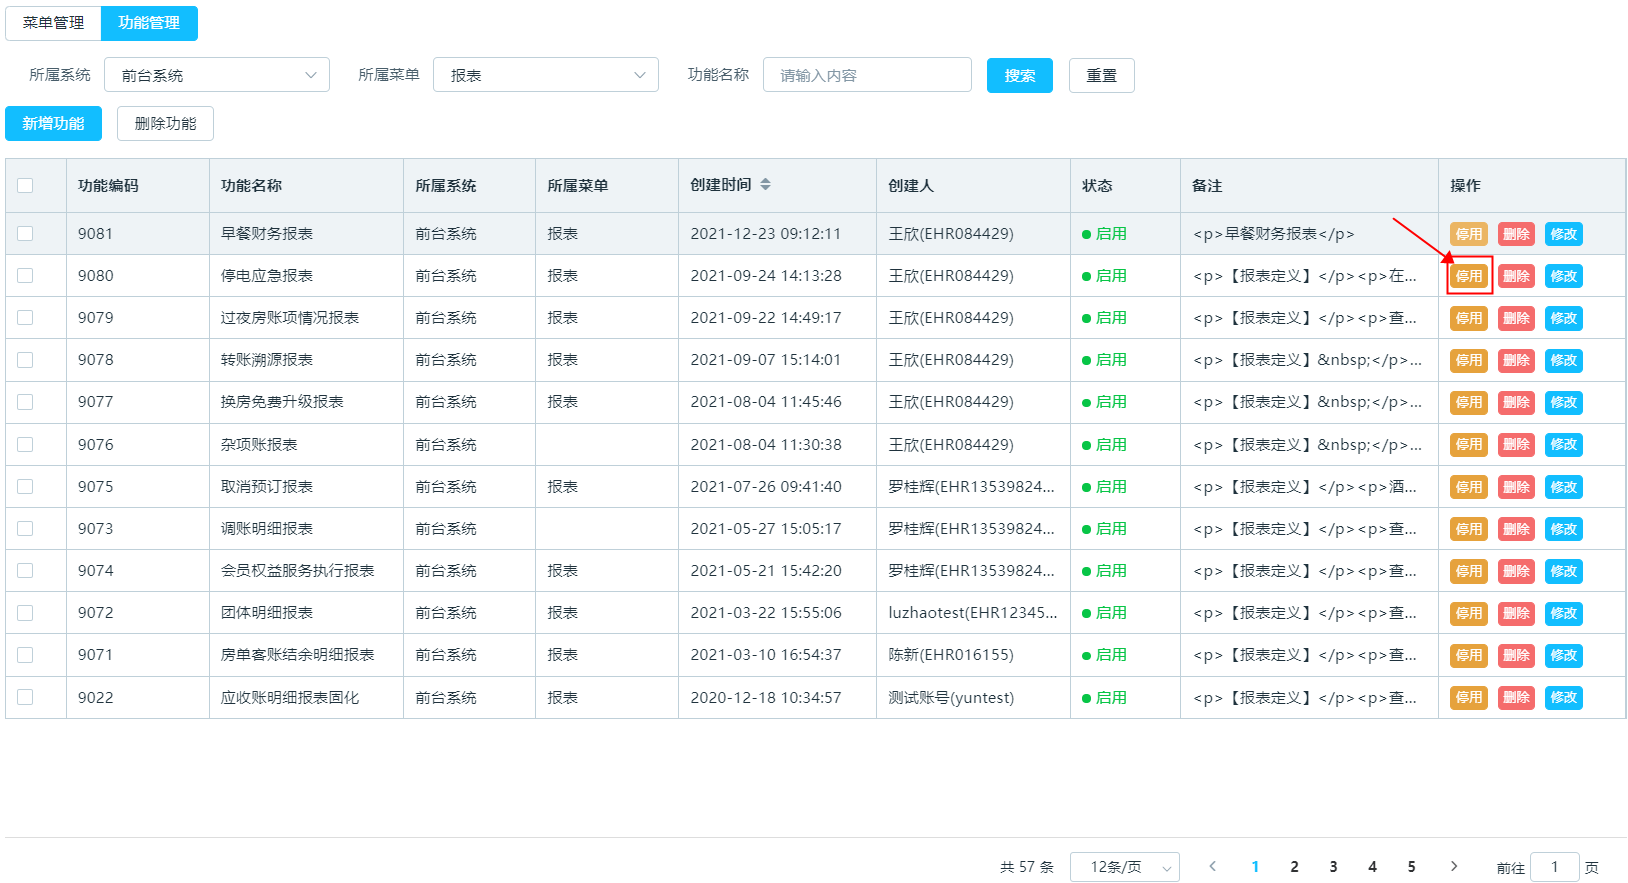Click 删除 for row 9078 转账溯源报表
Viewport: 1628px width, 883px height.
pyautogui.click(x=1516, y=360)
